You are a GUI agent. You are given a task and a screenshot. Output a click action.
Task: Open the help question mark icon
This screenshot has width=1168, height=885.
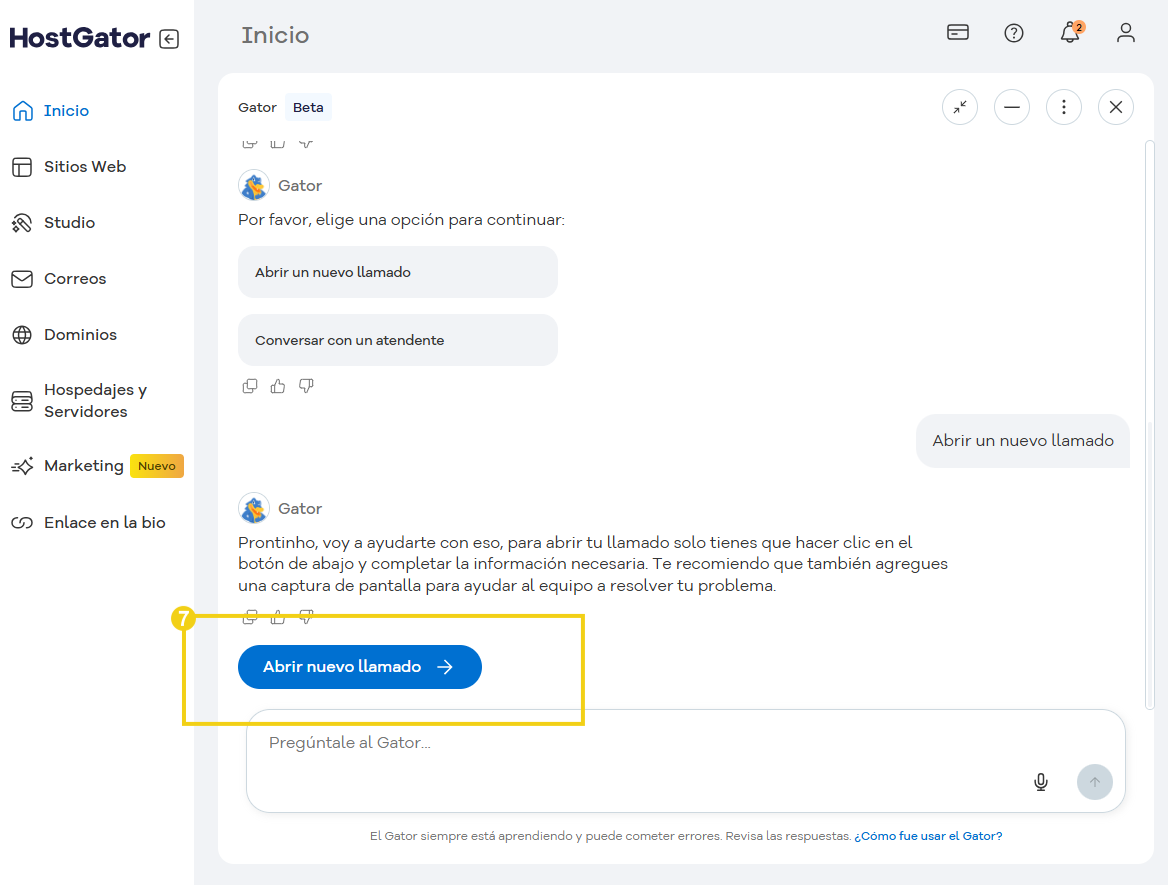coord(1014,33)
